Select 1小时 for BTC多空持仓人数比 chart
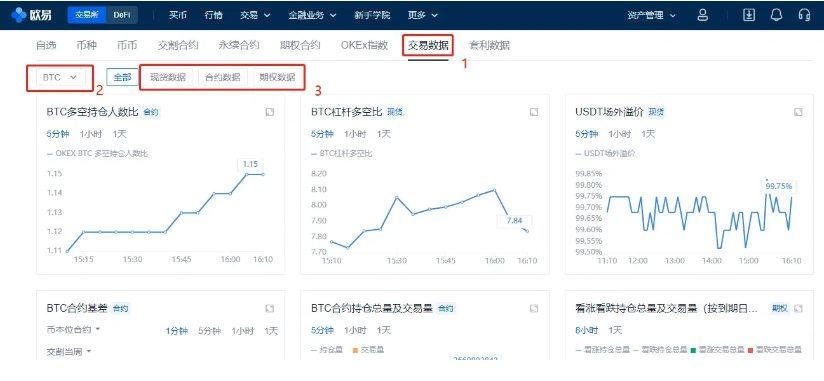 pos(90,134)
